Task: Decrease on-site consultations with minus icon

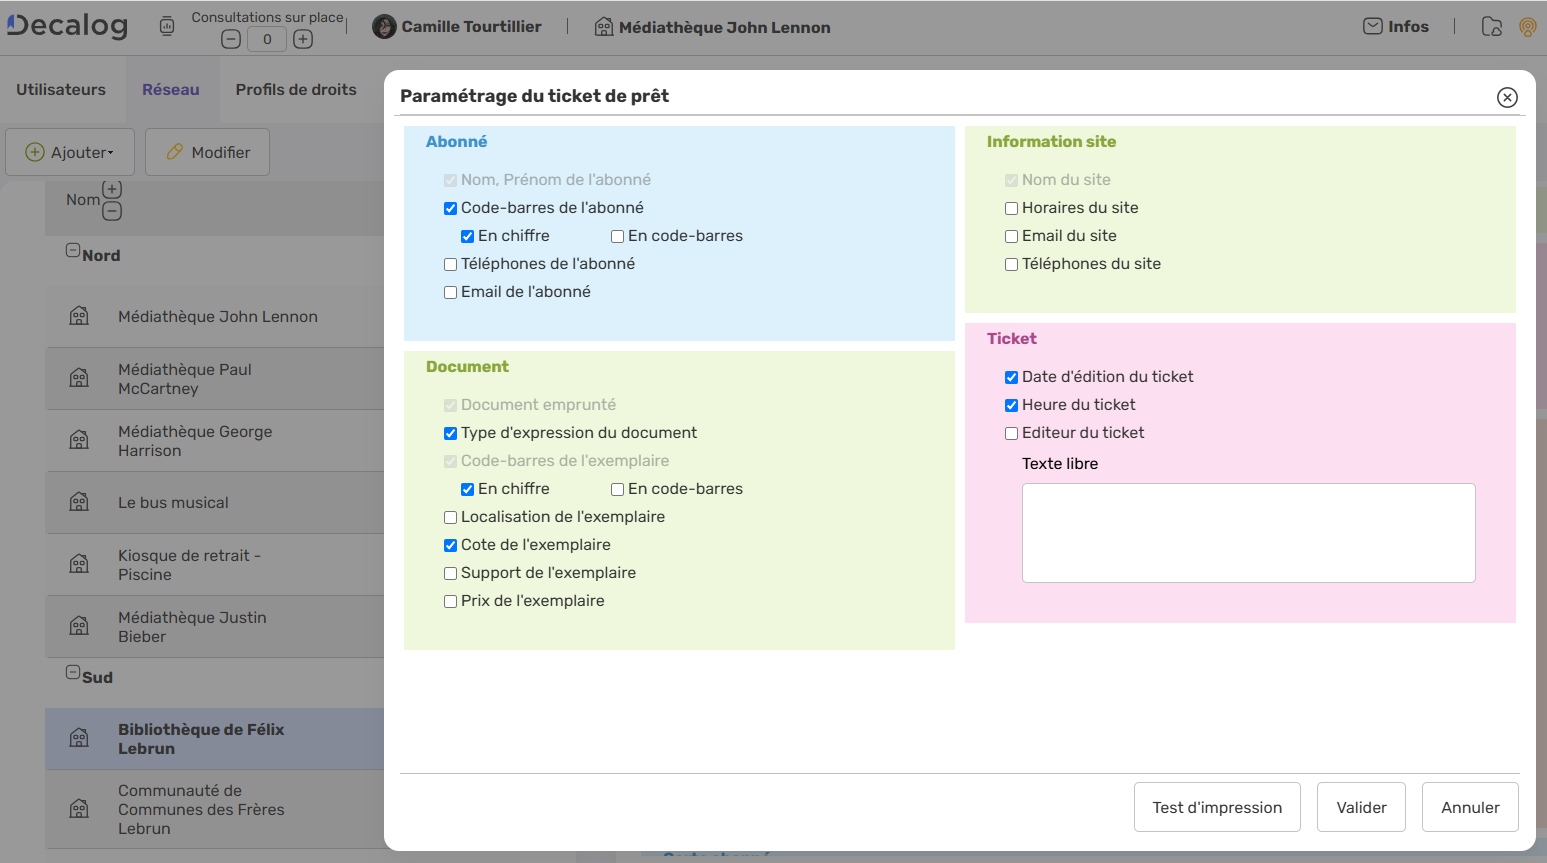Action: (x=231, y=39)
